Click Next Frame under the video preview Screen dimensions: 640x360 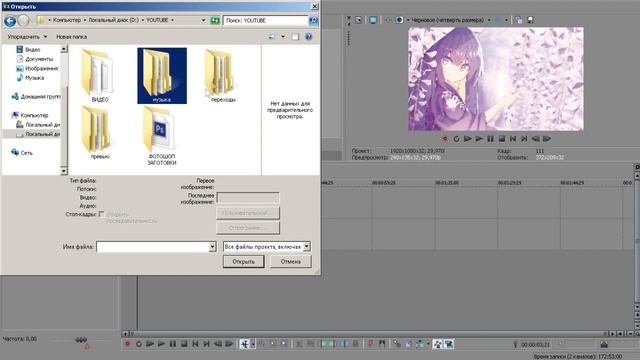[547, 139]
